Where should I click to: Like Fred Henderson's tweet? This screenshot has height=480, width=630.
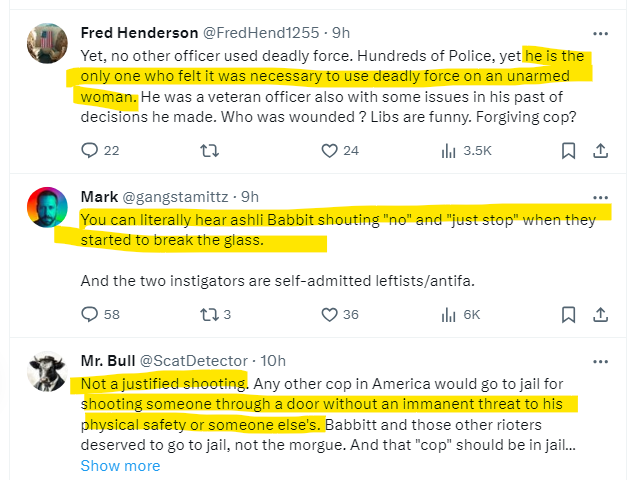coord(329,151)
